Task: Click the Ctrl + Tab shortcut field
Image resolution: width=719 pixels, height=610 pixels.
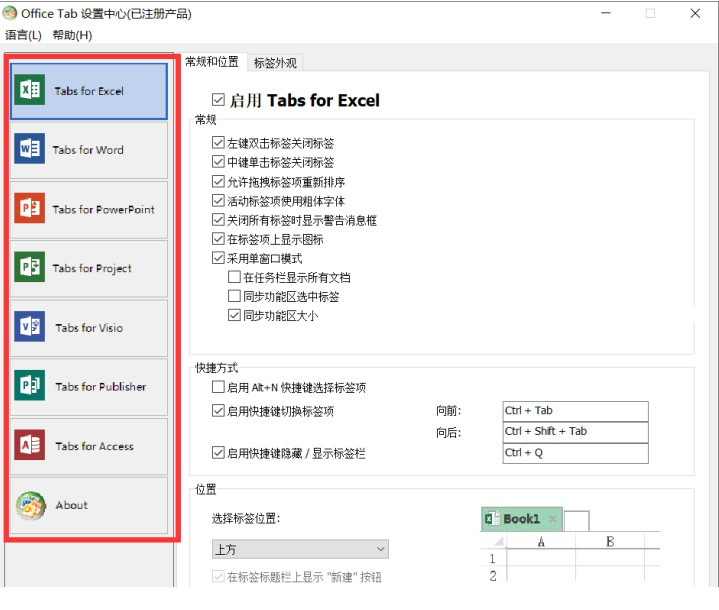Action: [575, 411]
